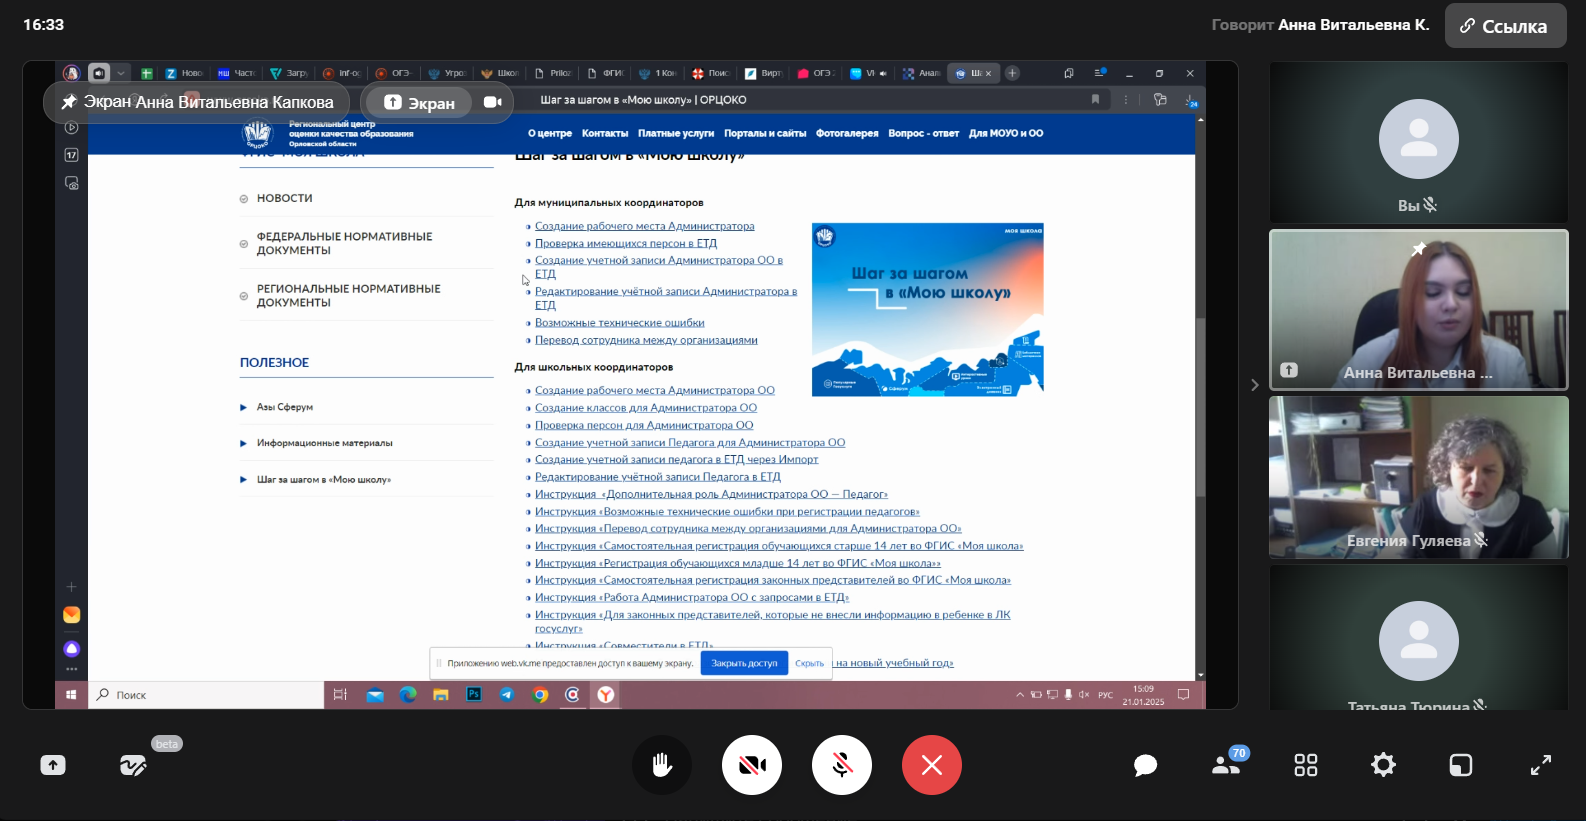The image size is (1586, 821).
Task: Select your own Вы participant tile
Action: [1418, 142]
